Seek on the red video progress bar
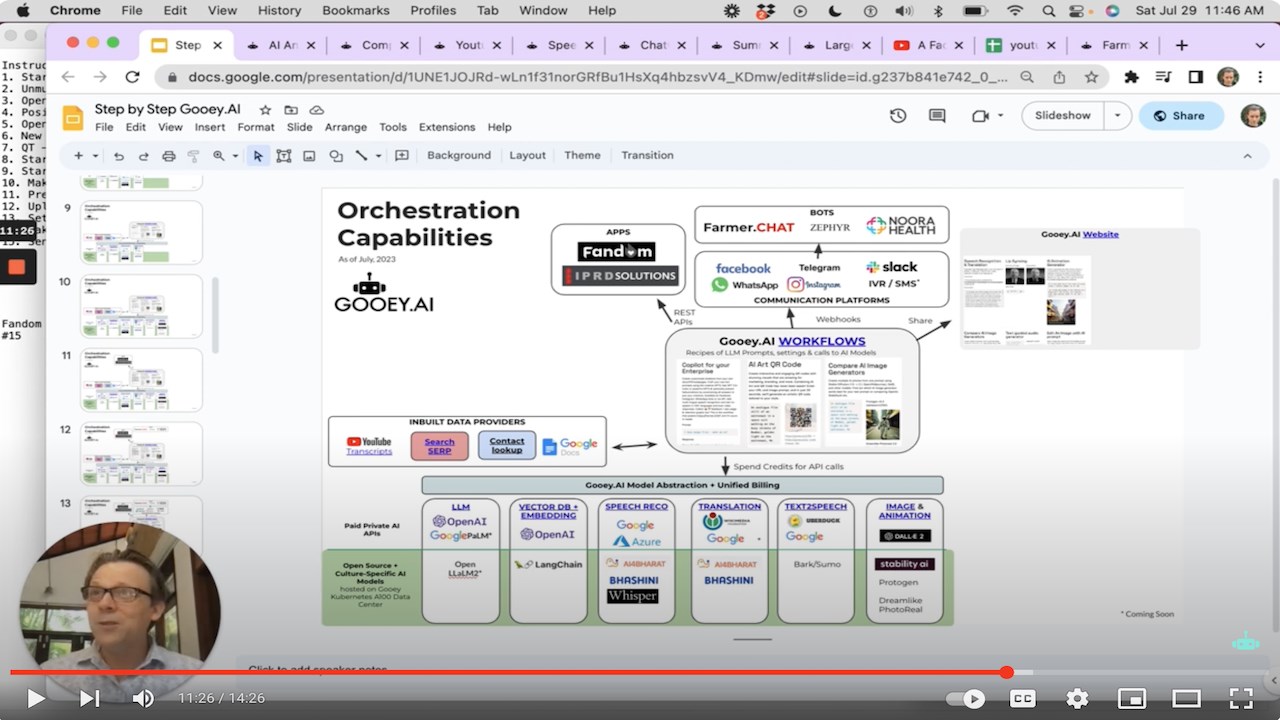This screenshot has width=1280, height=720. [x=640, y=672]
